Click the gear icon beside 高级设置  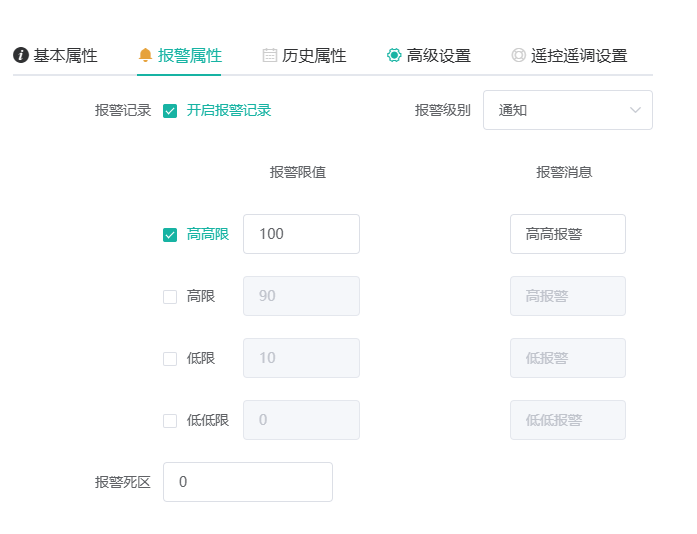[x=394, y=55]
